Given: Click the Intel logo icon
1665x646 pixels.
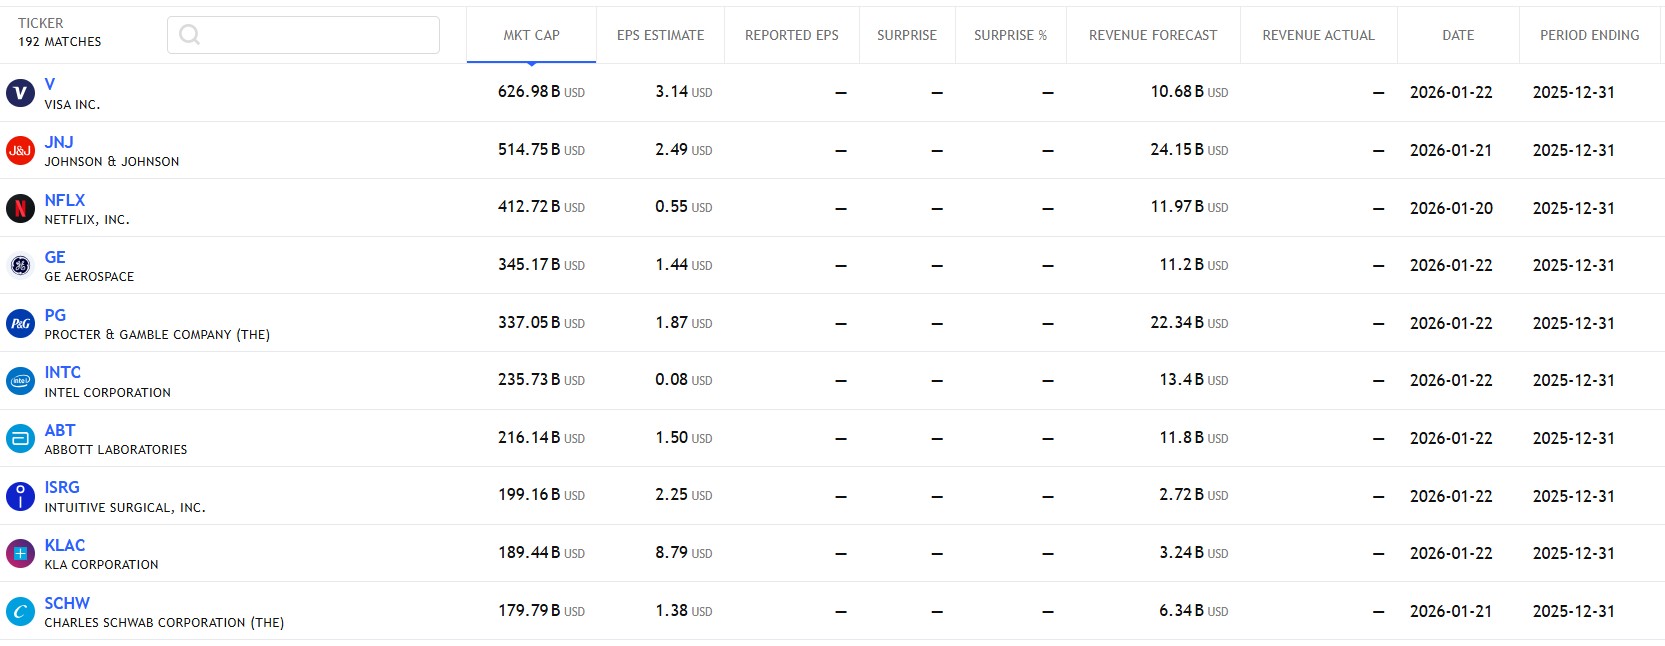Looking at the screenshot, I should 20,381.
